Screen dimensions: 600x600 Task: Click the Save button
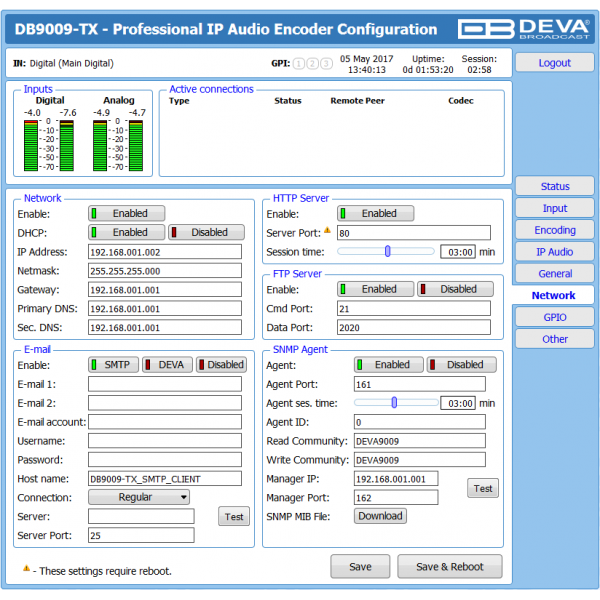pyautogui.click(x=360, y=566)
